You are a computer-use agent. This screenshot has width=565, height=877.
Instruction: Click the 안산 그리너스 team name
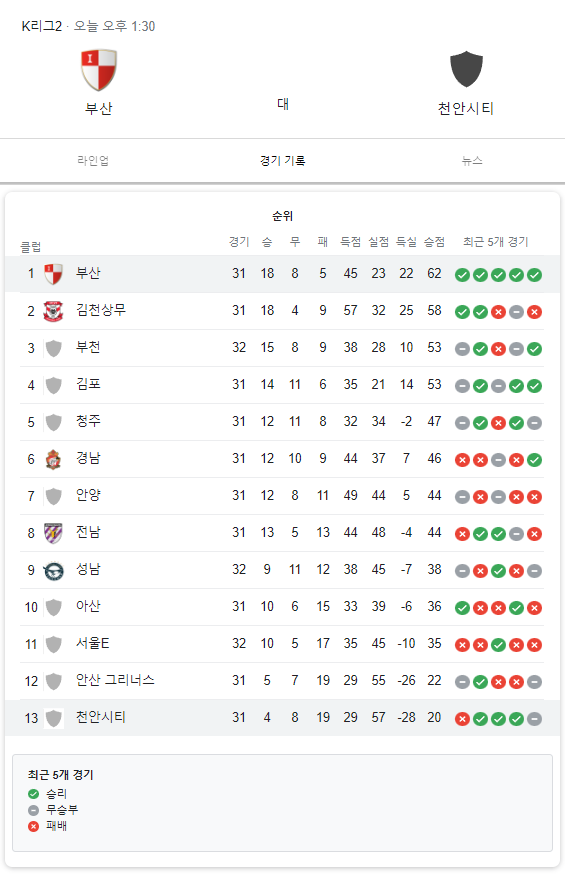(x=115, y=680)
